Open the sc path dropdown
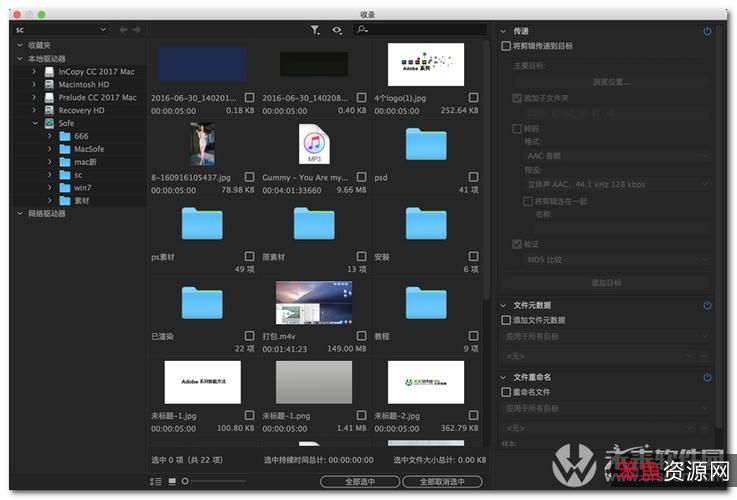Screen dimensions: 737x500 tap(61, 30)
